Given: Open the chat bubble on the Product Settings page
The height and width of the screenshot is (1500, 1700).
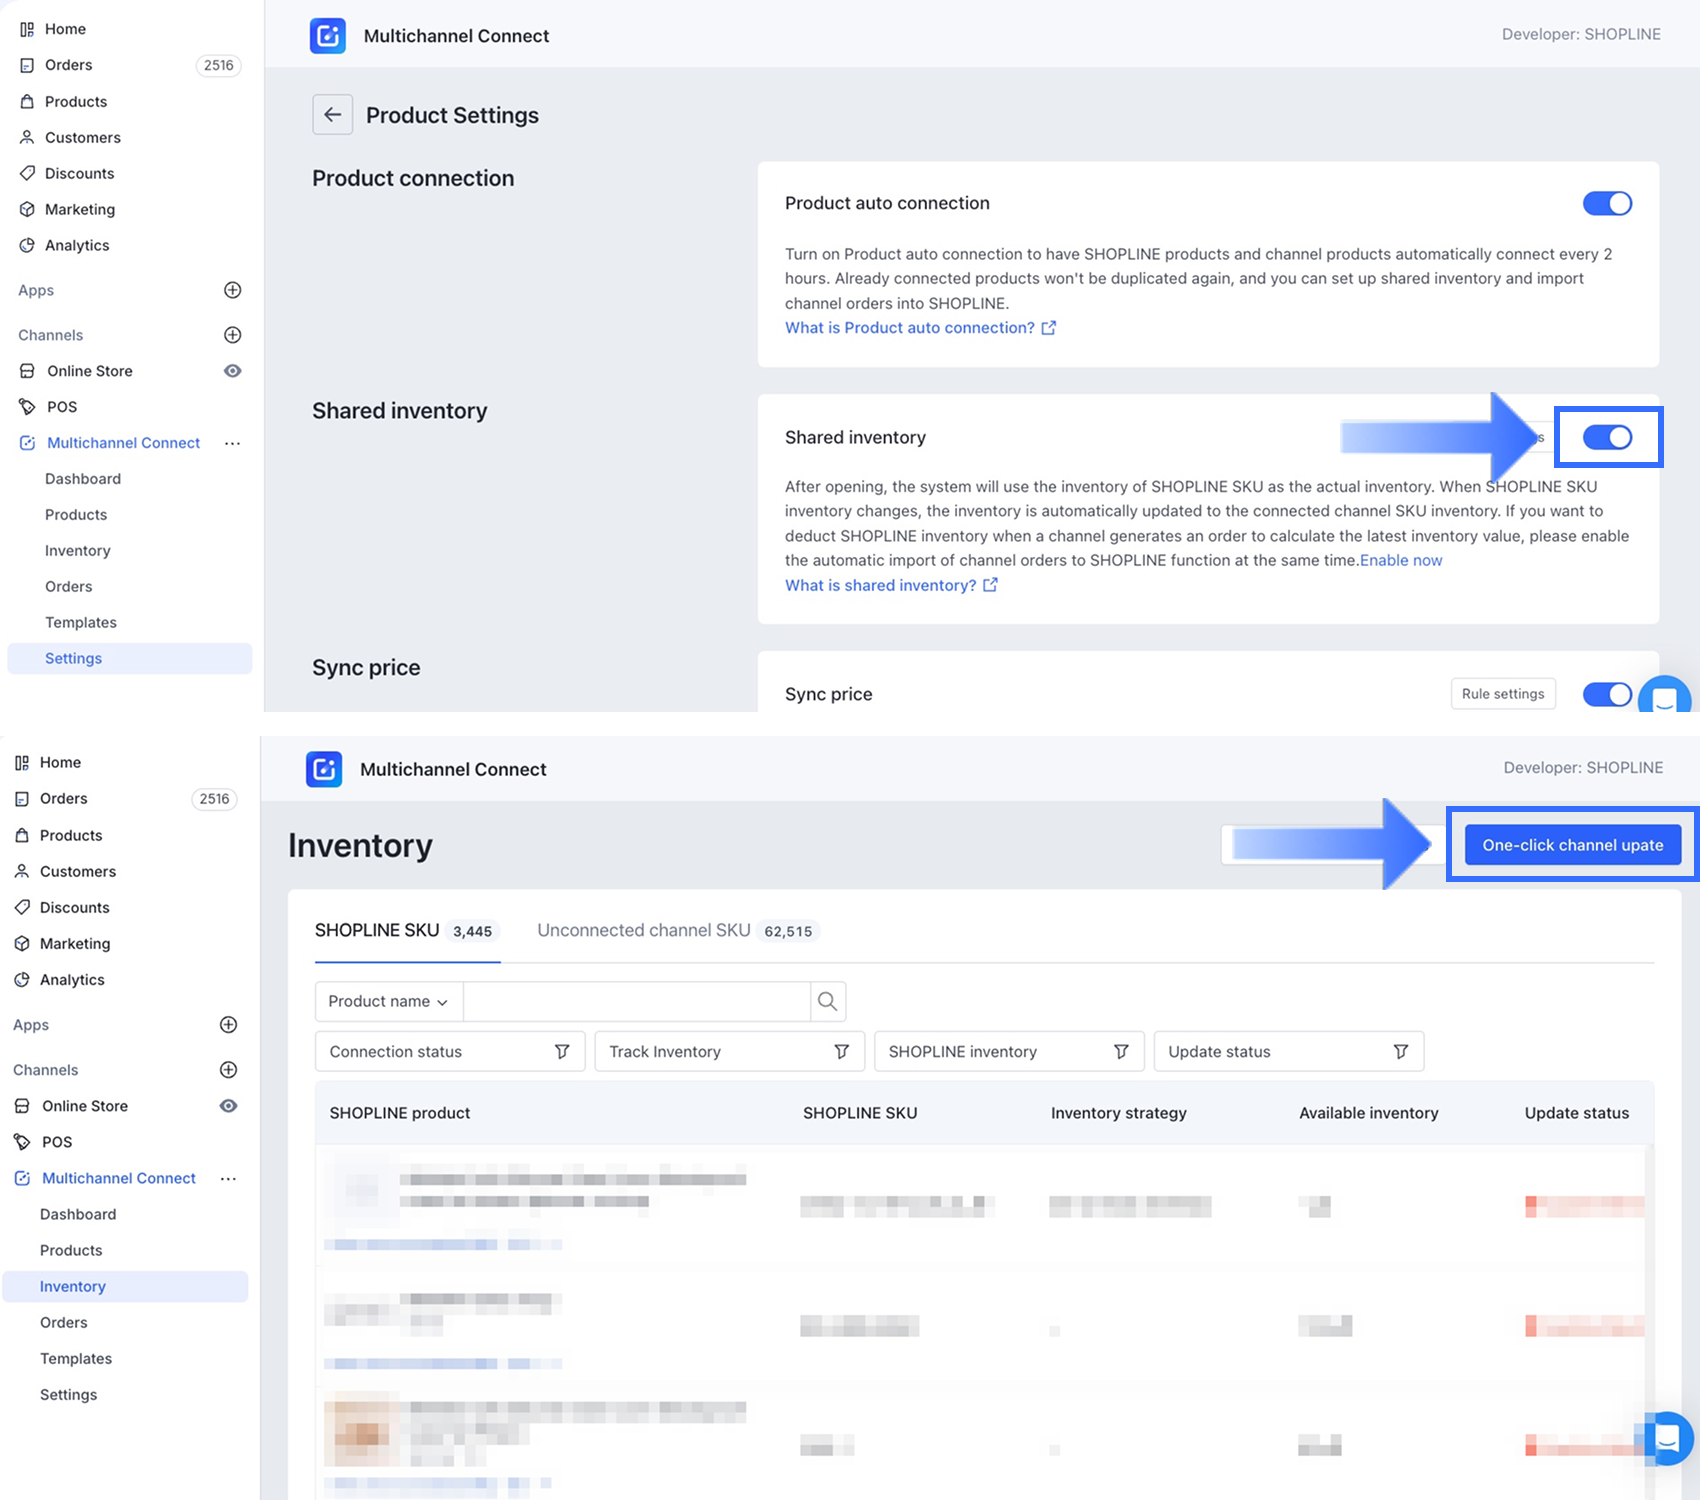Looking at the screenshot, I should coord(1664,697).
